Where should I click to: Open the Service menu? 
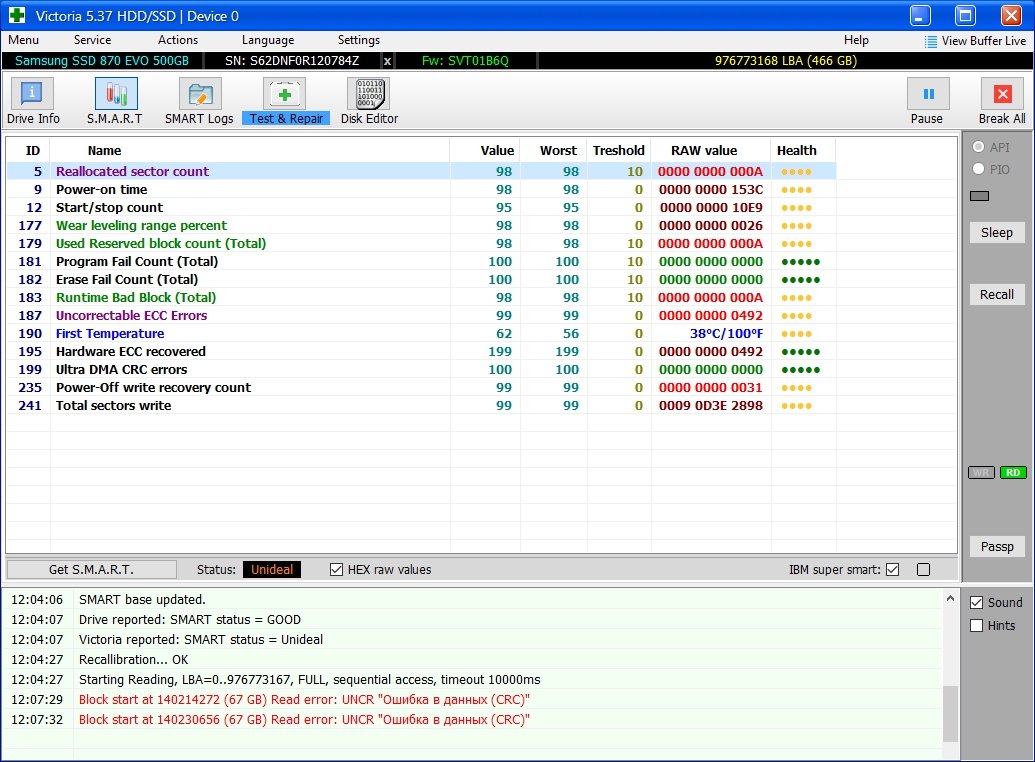tap(92, 40)
